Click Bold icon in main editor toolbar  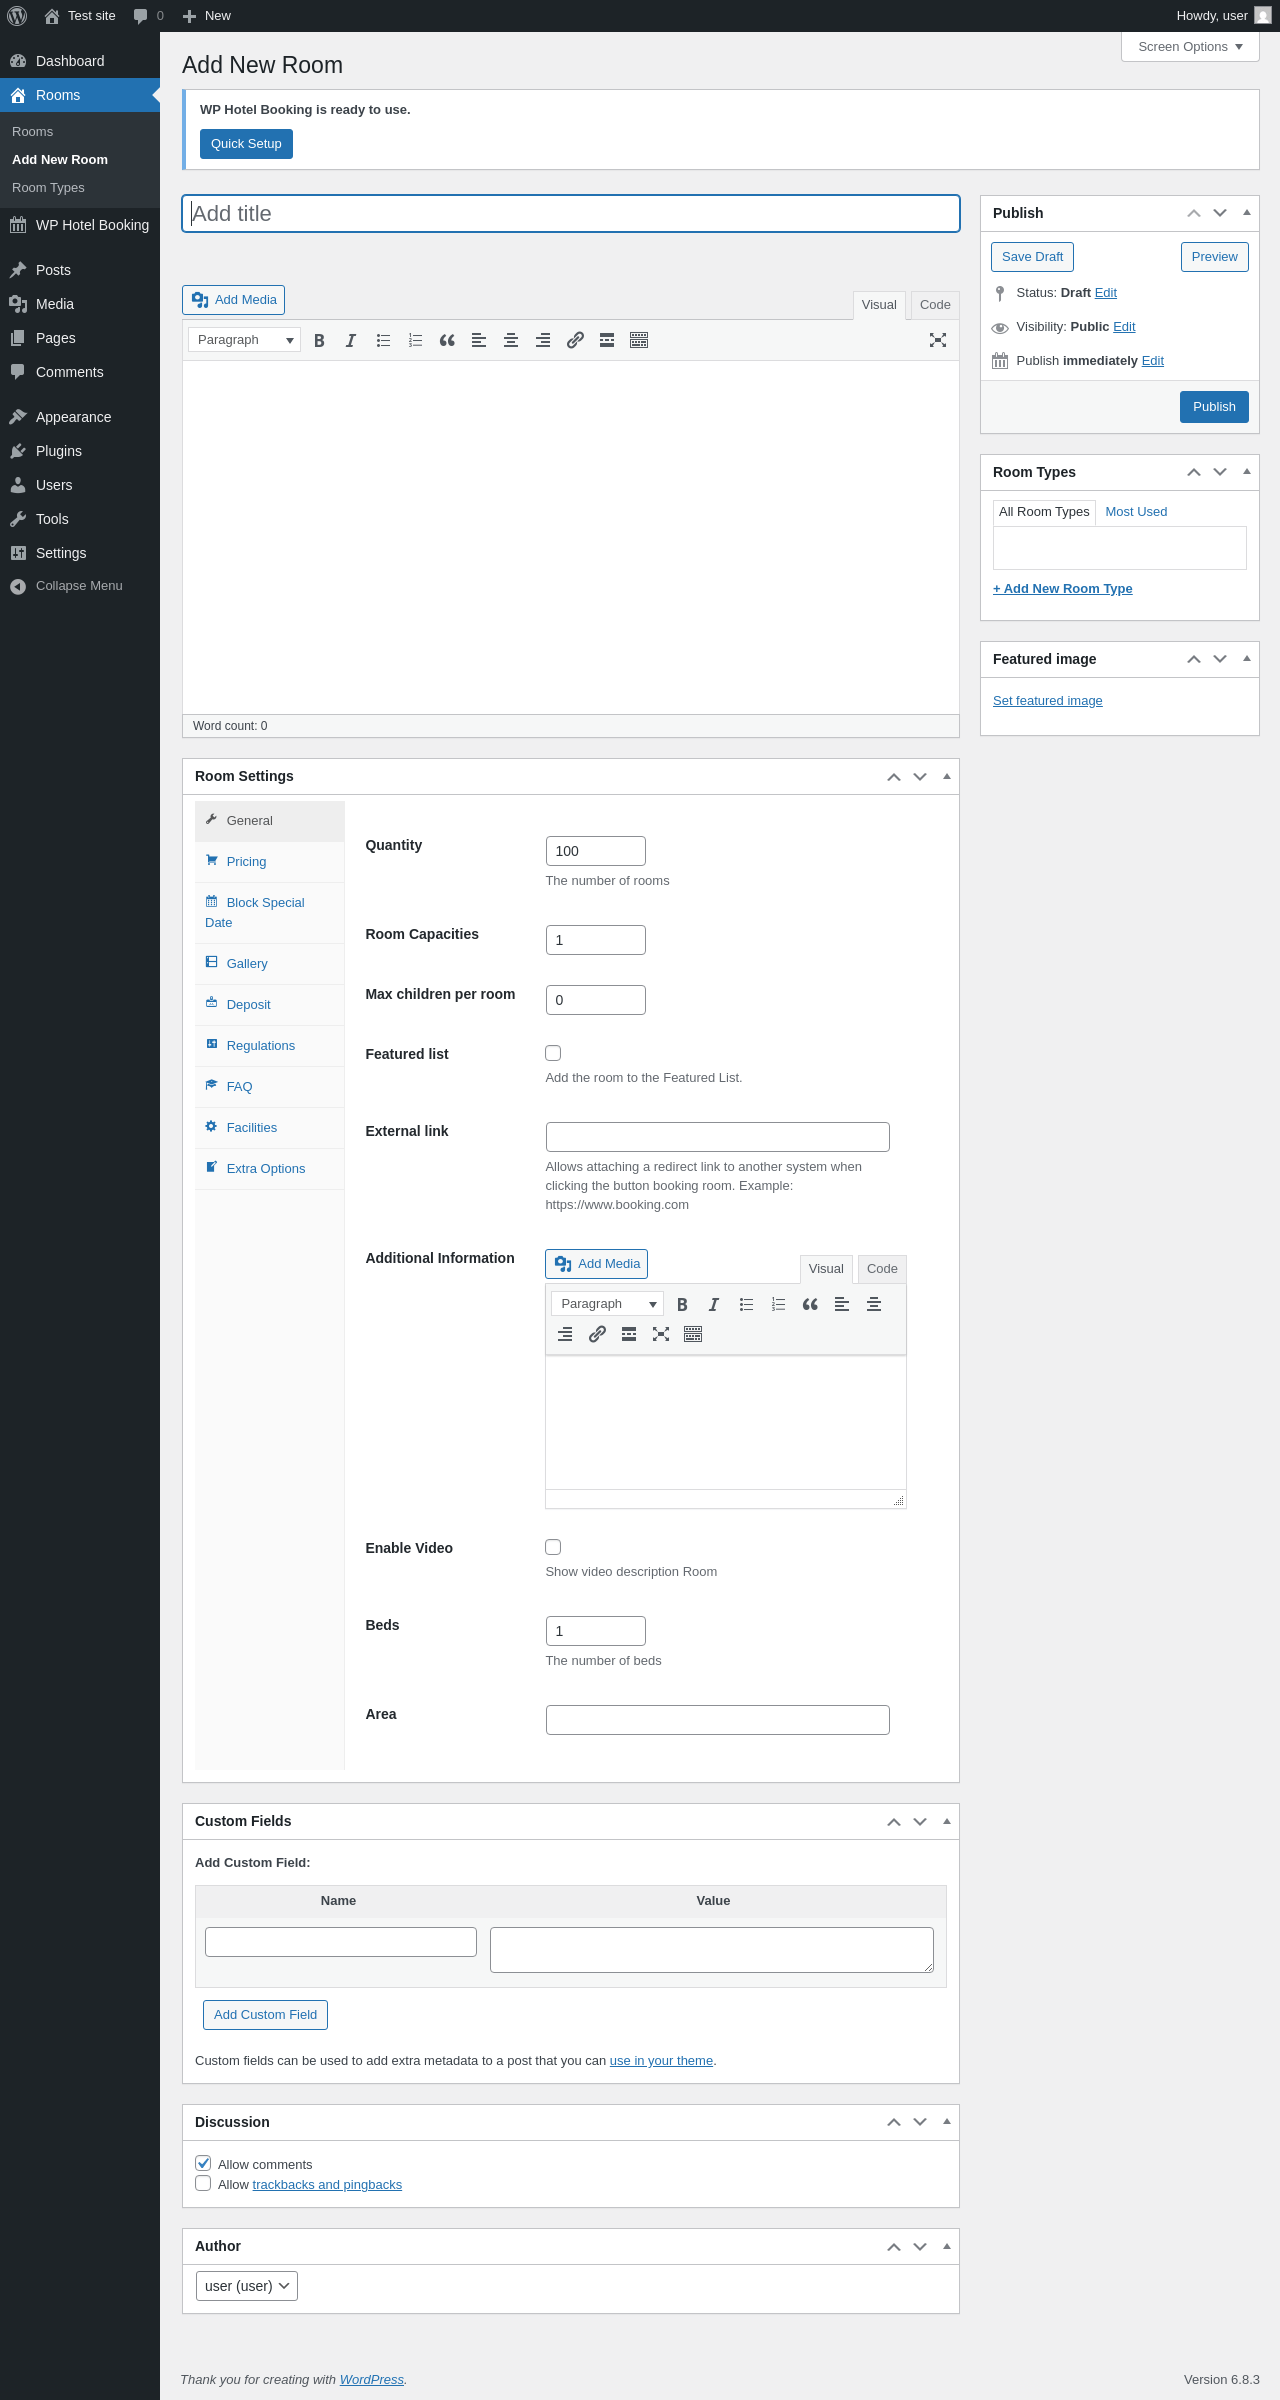(319, 341)
